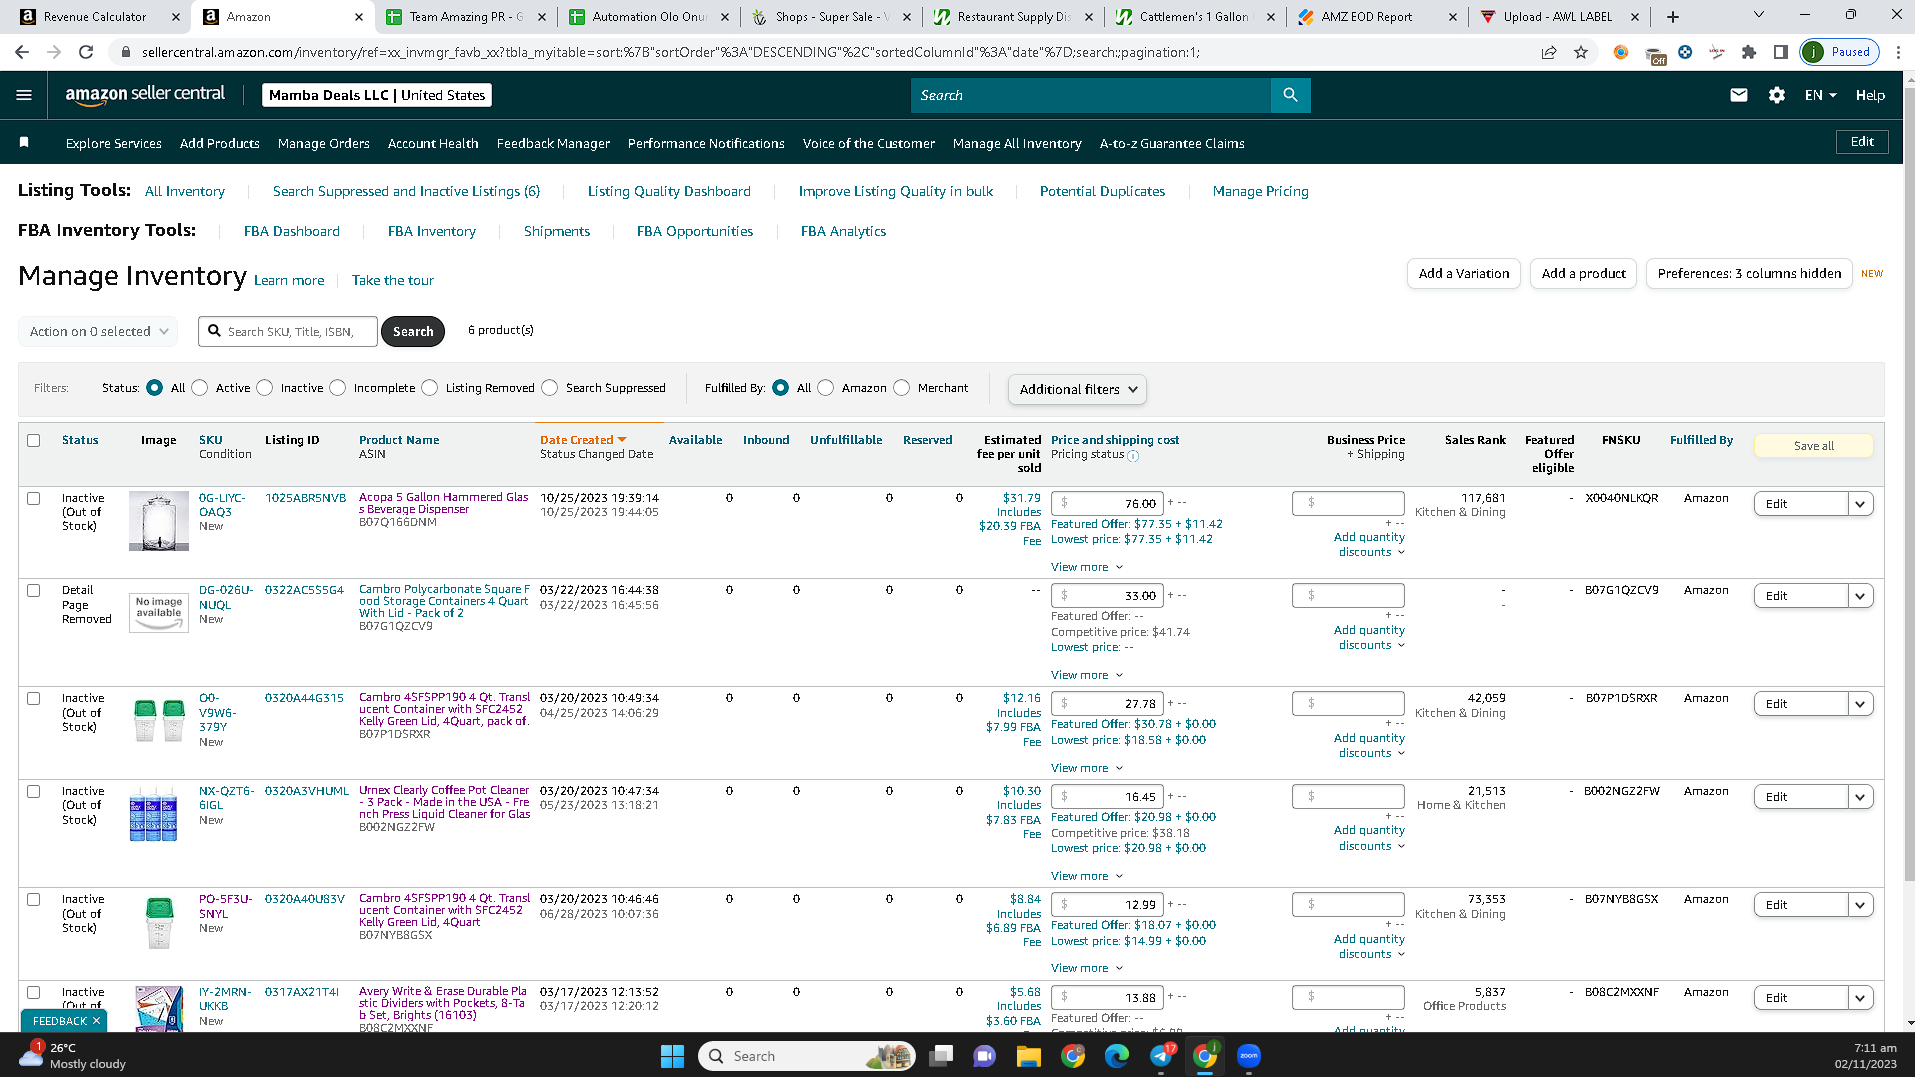
Task: Click the Urnex Clearly Coffee product thumbnail
Action: coord(154,814)
